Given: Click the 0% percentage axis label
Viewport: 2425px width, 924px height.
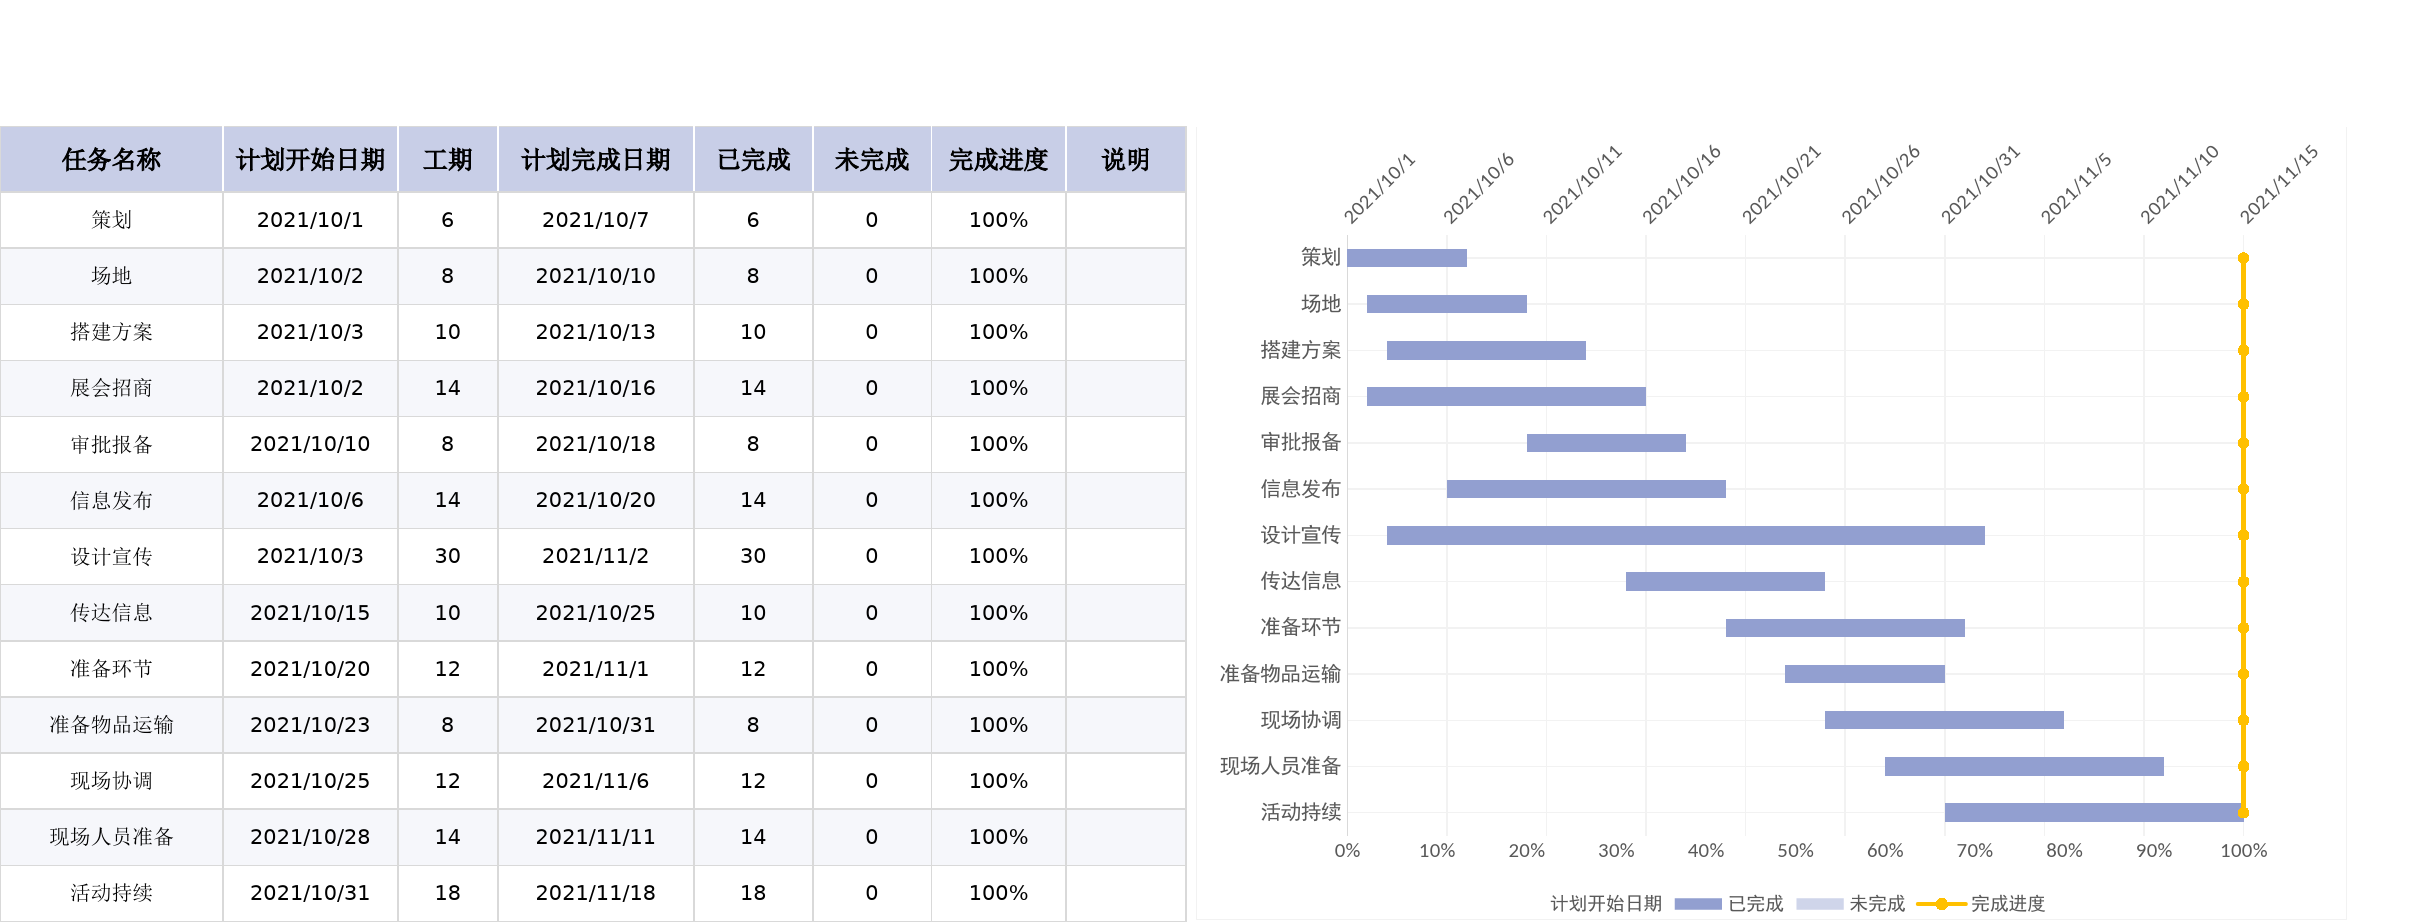Looking at the screenshot, I should [x=1347, y=851].
